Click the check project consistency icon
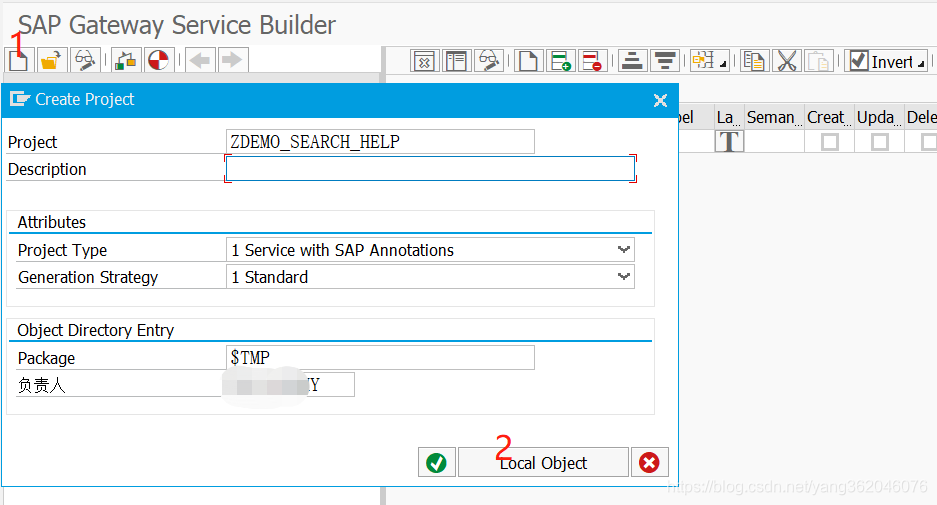 click(125, 60)
